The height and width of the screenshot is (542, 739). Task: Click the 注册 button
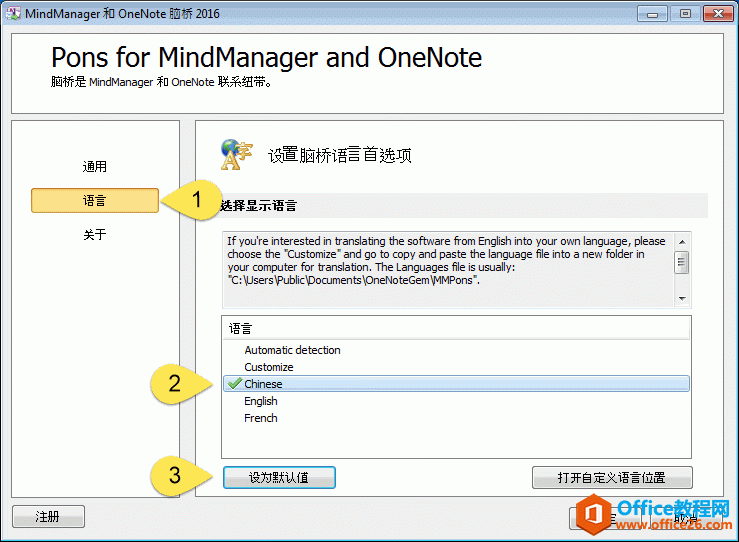point(48,517)
